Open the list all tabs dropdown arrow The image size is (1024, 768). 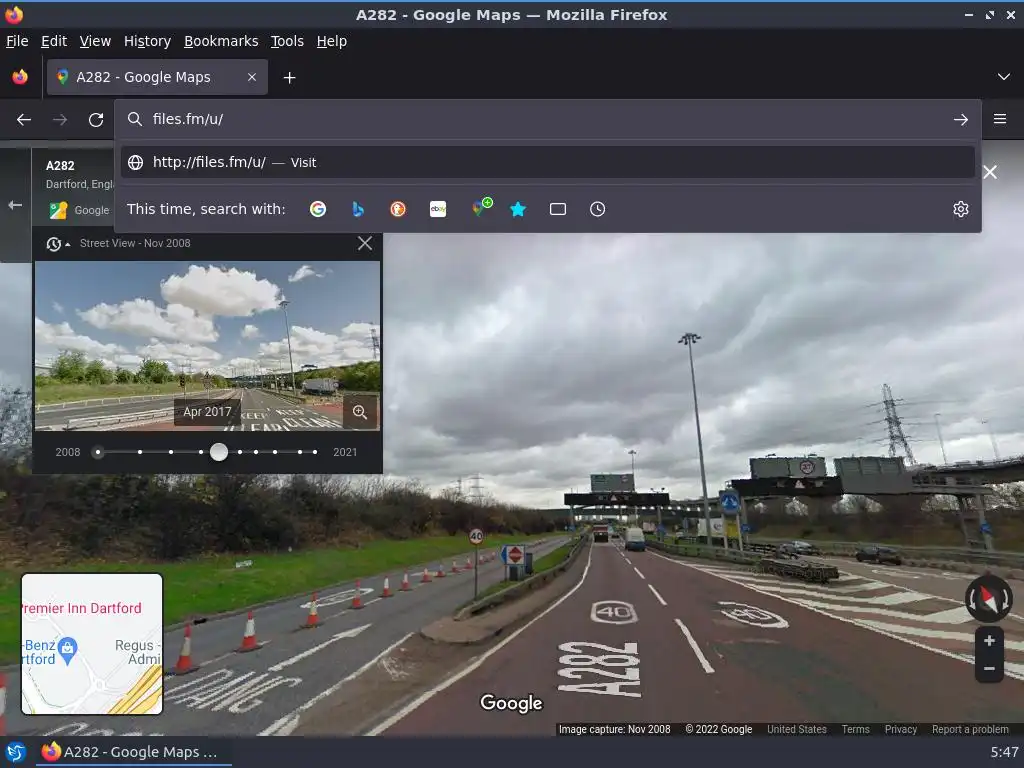[1004, 77]
